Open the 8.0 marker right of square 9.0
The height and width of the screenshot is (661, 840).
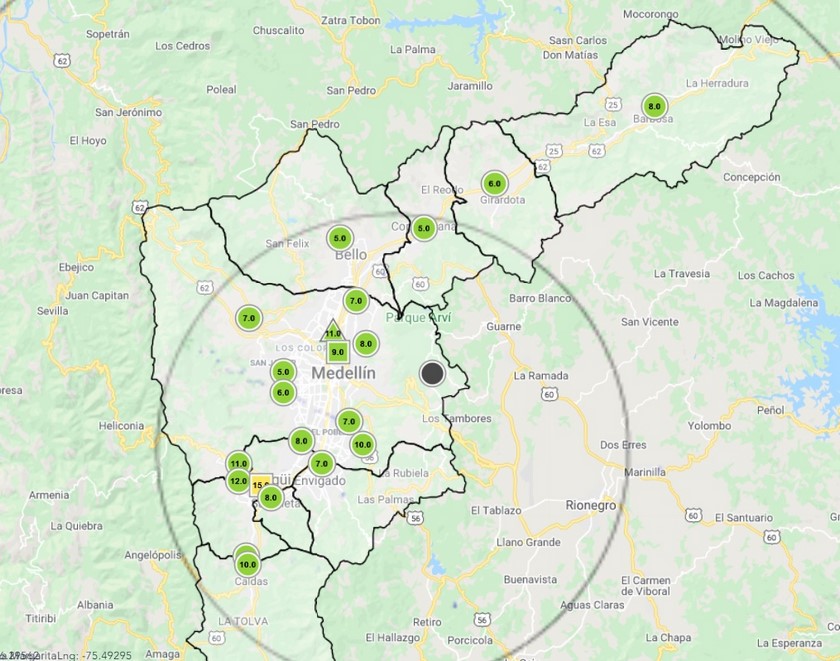366,344
